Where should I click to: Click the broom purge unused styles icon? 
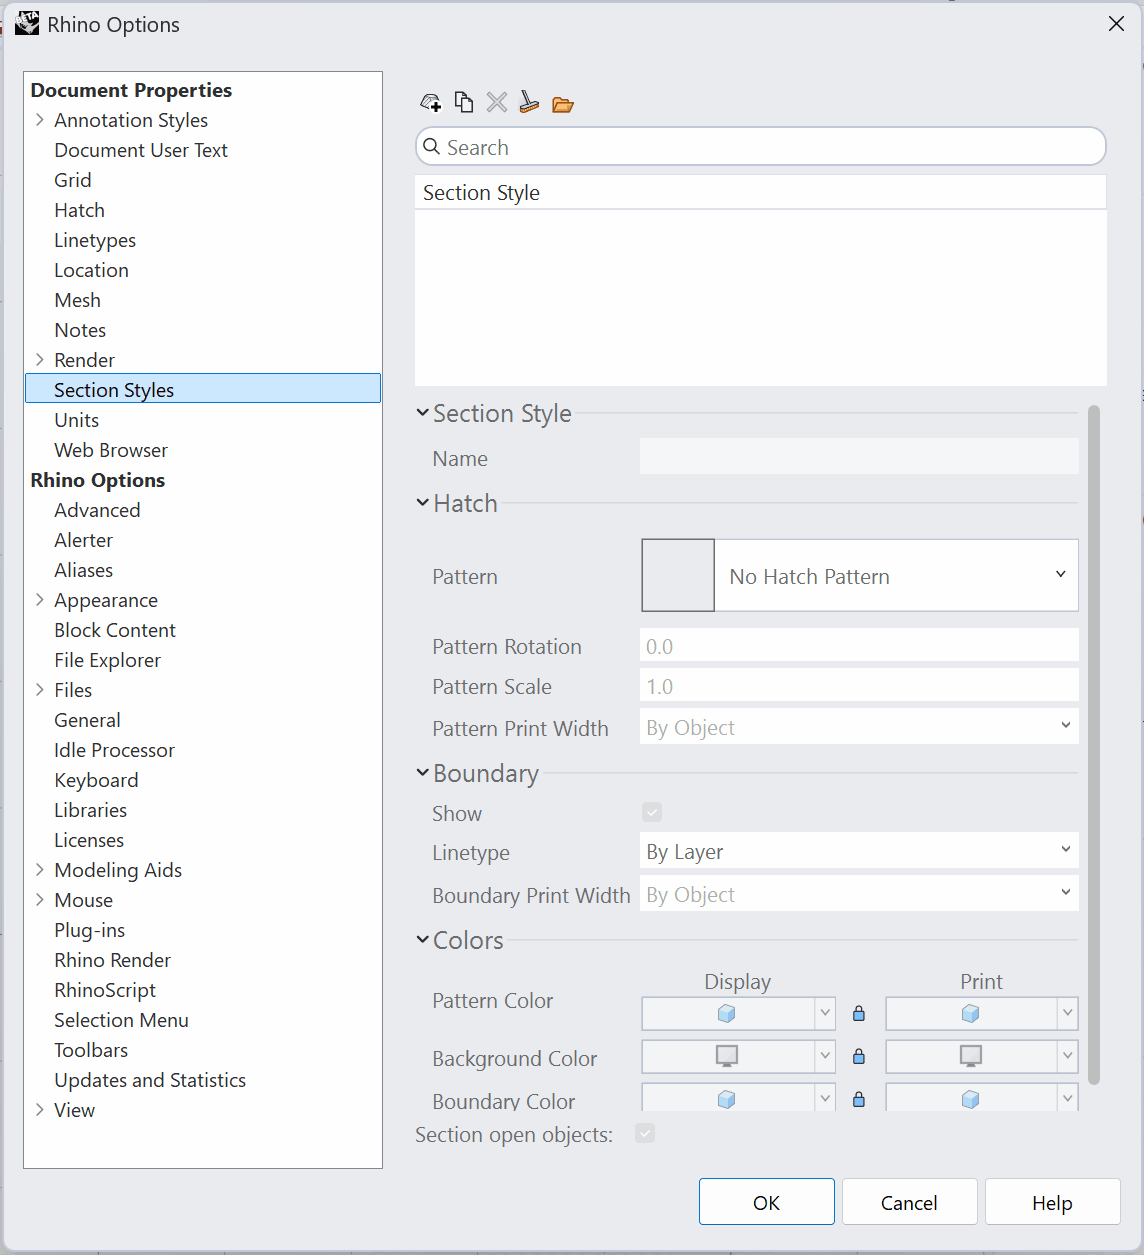click(x=529, y=102)
